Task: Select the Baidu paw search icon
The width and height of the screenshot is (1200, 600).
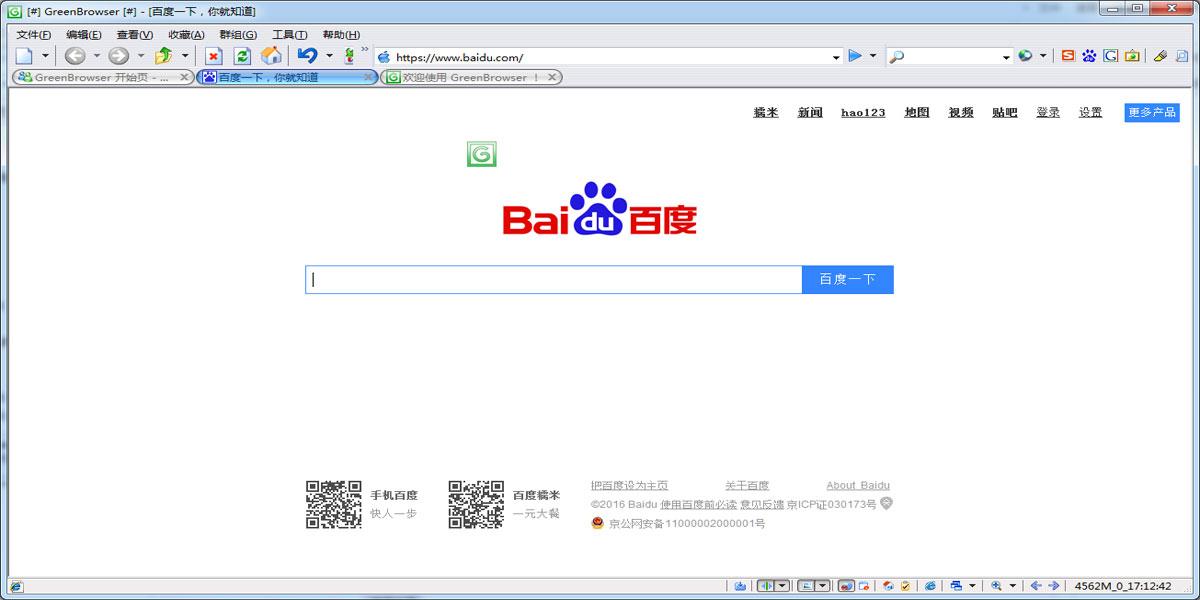Action: pyautogui.click(x=1089, y=55)
